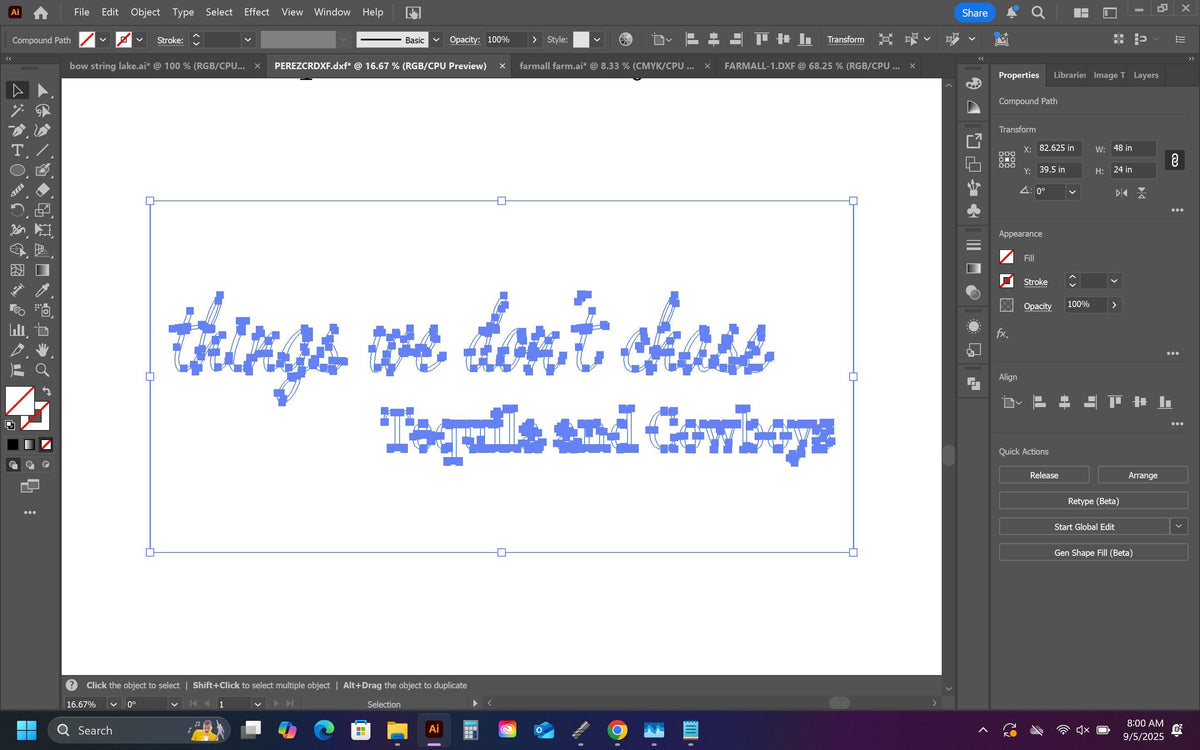1200x750 pixels.
Task: Toggle constrain width and height proportions
Action: [x=1175, y=160]
